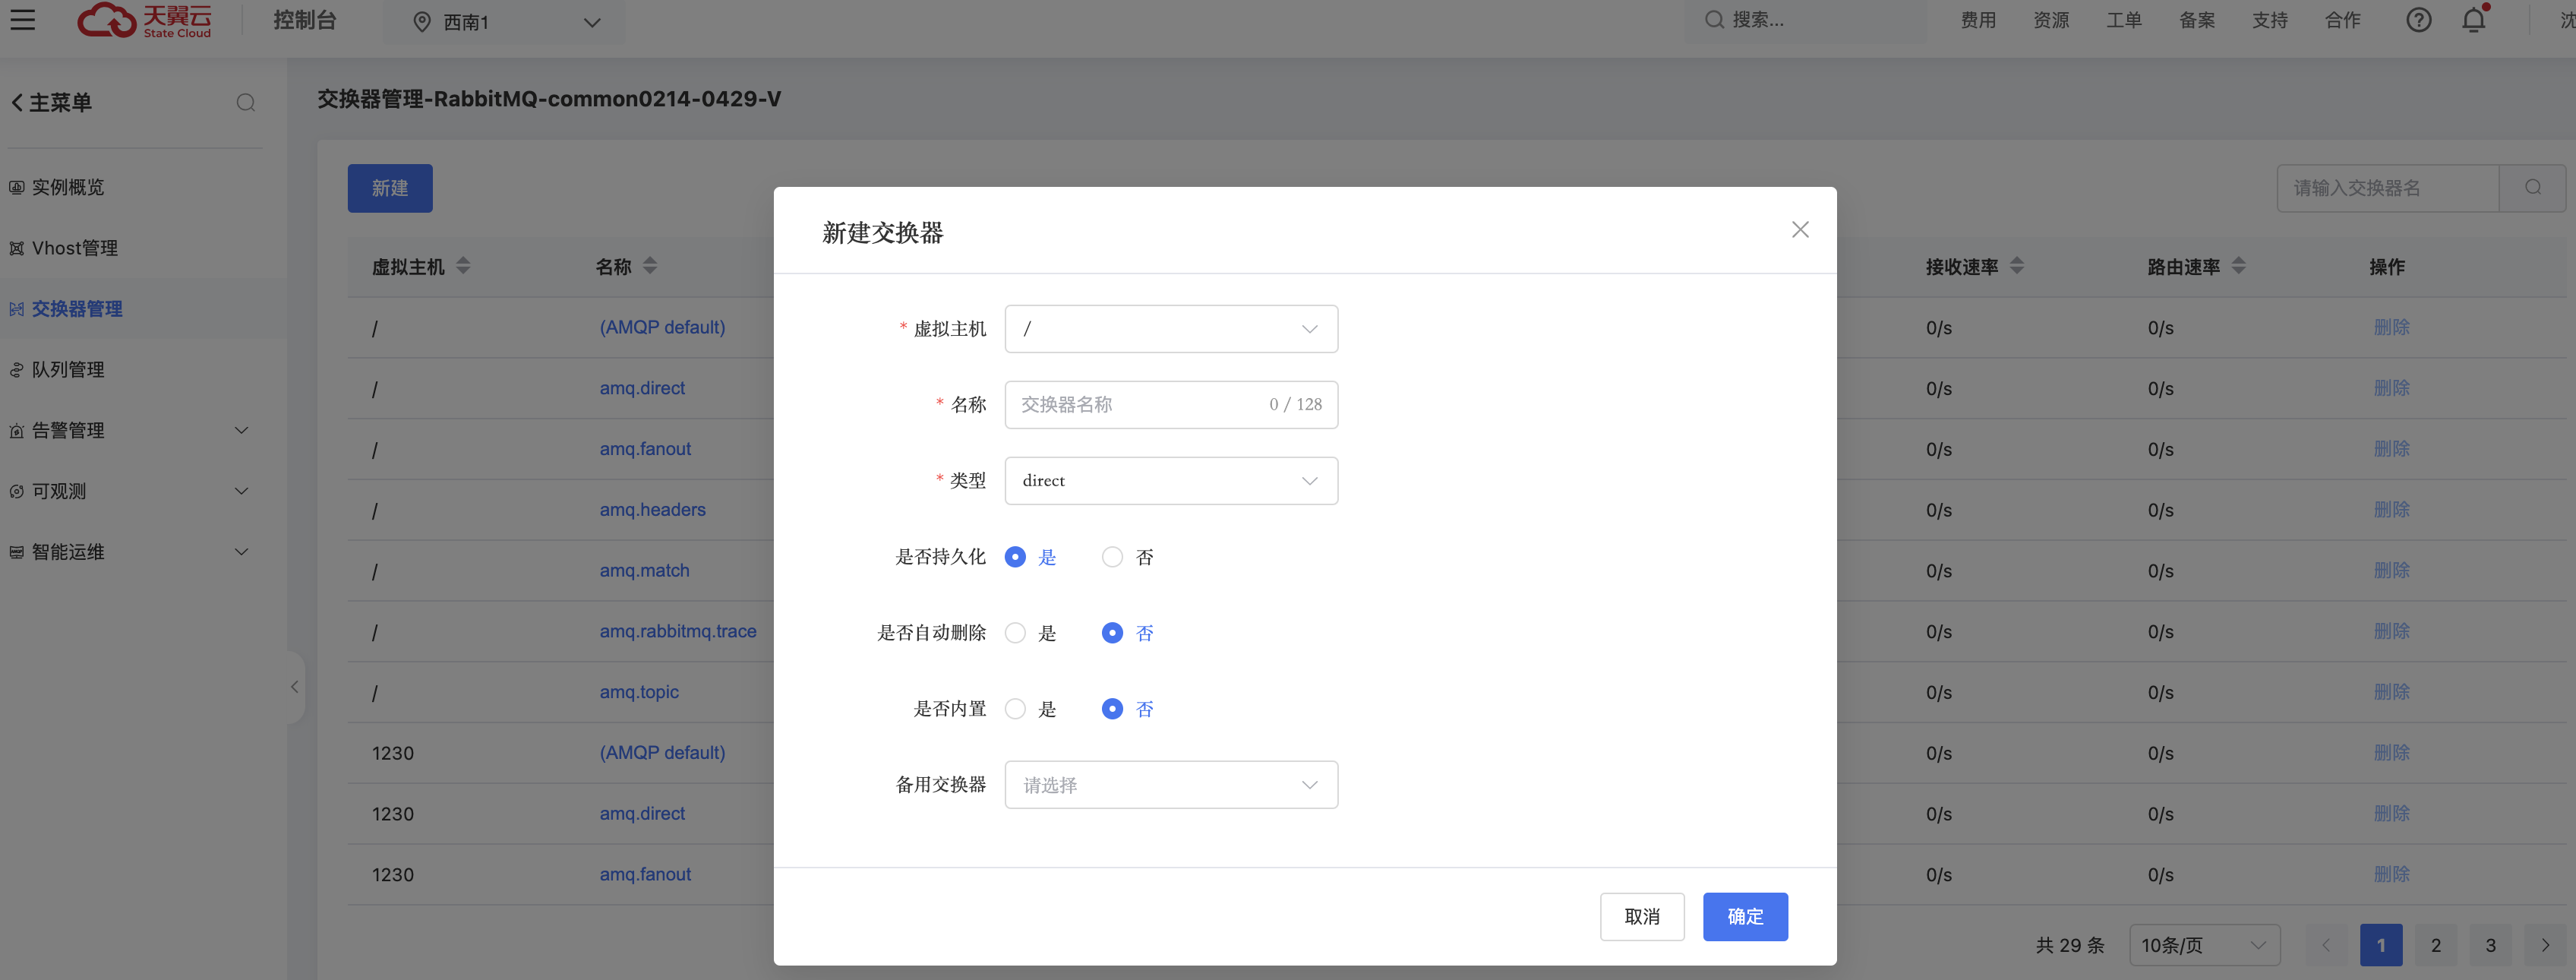Select the Vhost管理 sidebar icon
This screenshot has height=980, width=2576.
coord(16,248)
